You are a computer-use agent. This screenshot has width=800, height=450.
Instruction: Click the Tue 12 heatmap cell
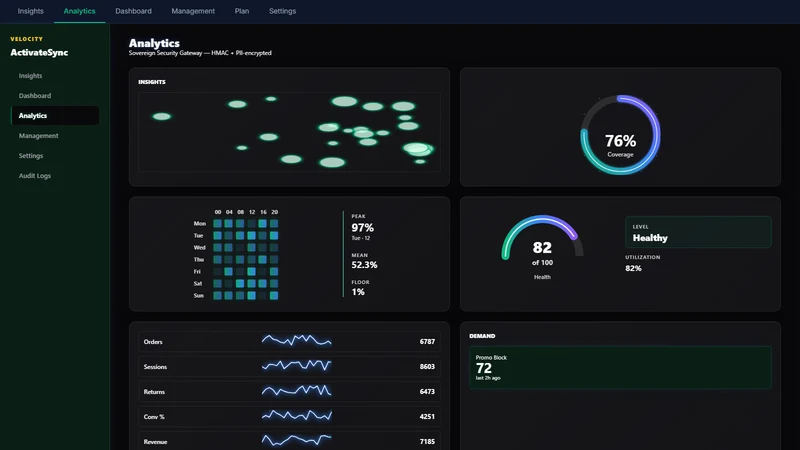[x=252, y=236]
